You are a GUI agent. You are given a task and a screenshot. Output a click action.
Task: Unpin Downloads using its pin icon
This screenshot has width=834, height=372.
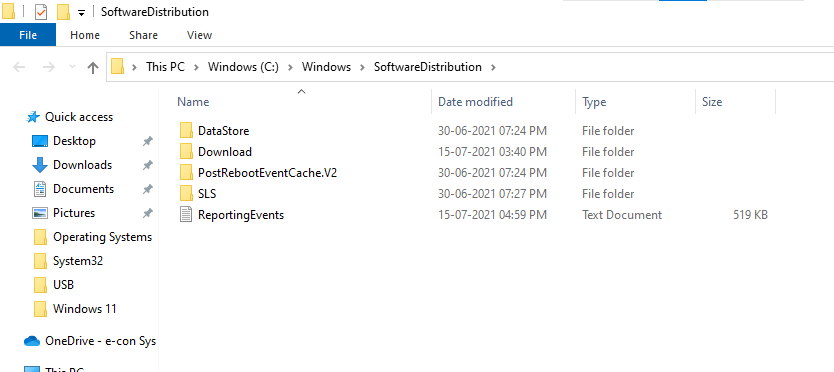[147, 165]
